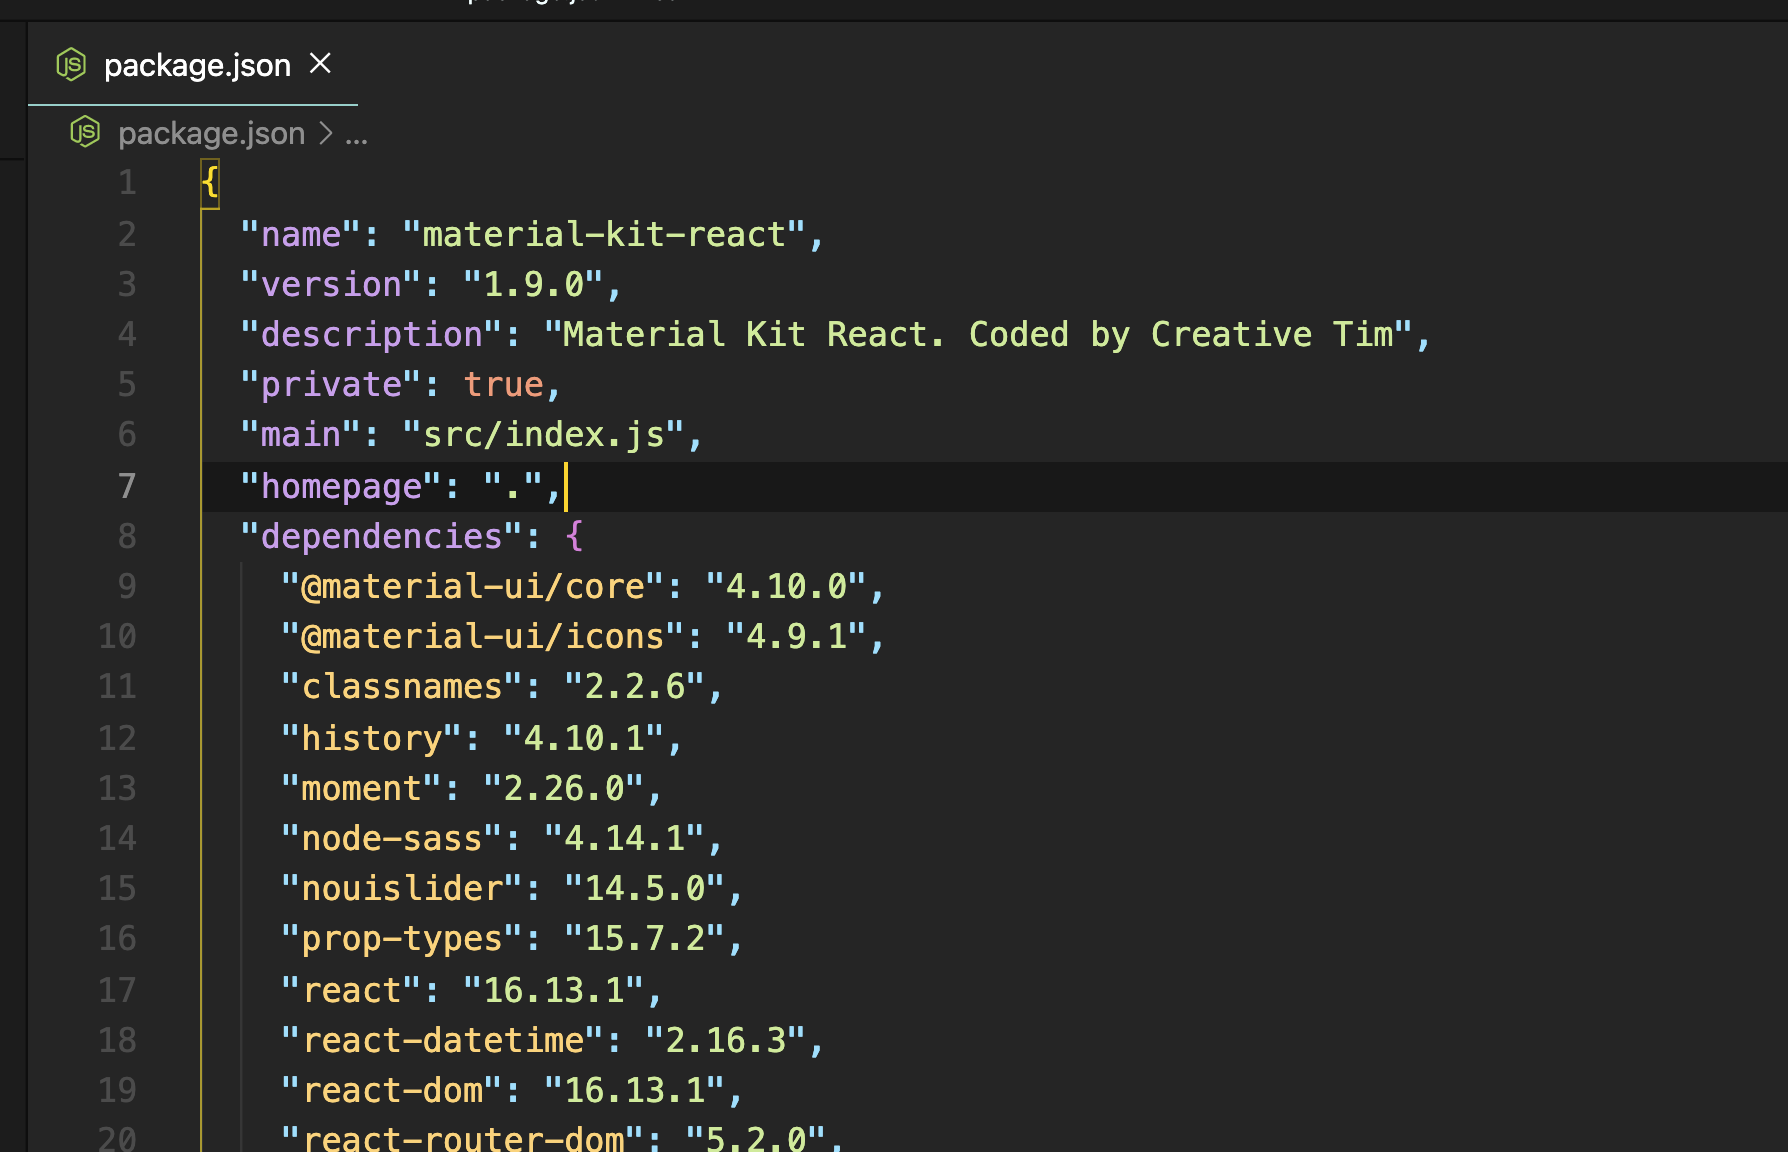Click the opening brace on line 1

pyautogui.click(x=210, y=184)
